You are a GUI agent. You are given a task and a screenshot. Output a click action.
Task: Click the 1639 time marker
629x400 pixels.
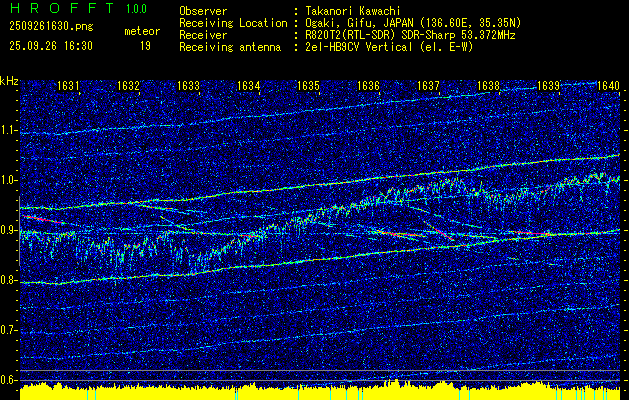(x=548, y=85)
